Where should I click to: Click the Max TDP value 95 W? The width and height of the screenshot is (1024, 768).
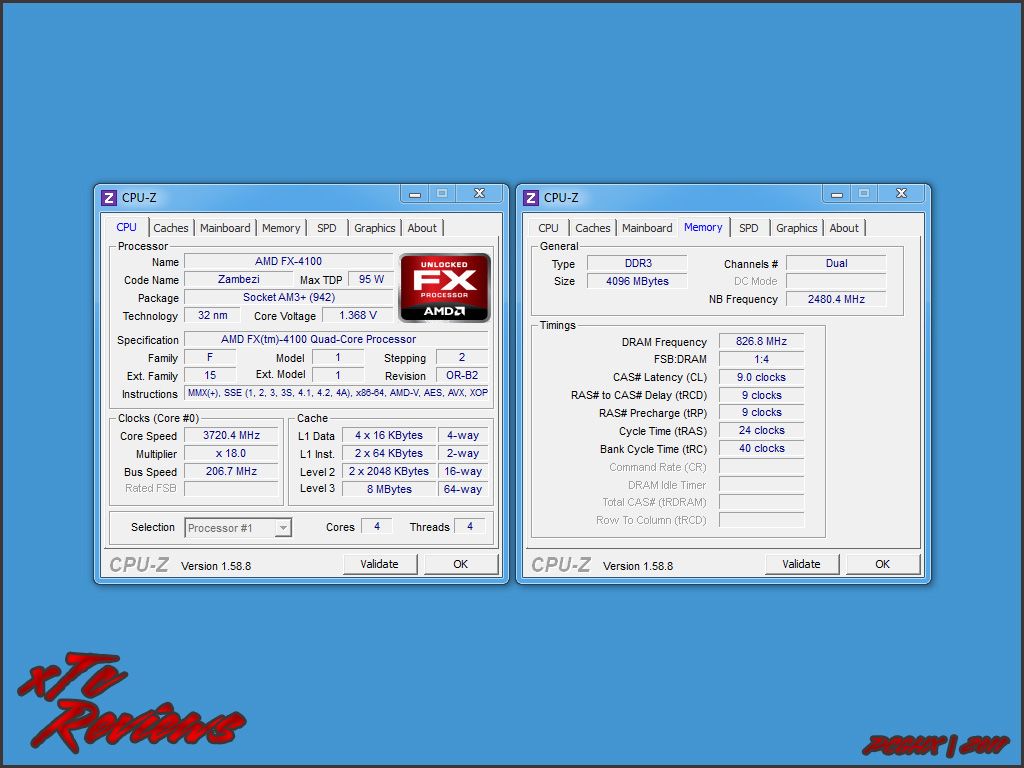pos(372,280)
